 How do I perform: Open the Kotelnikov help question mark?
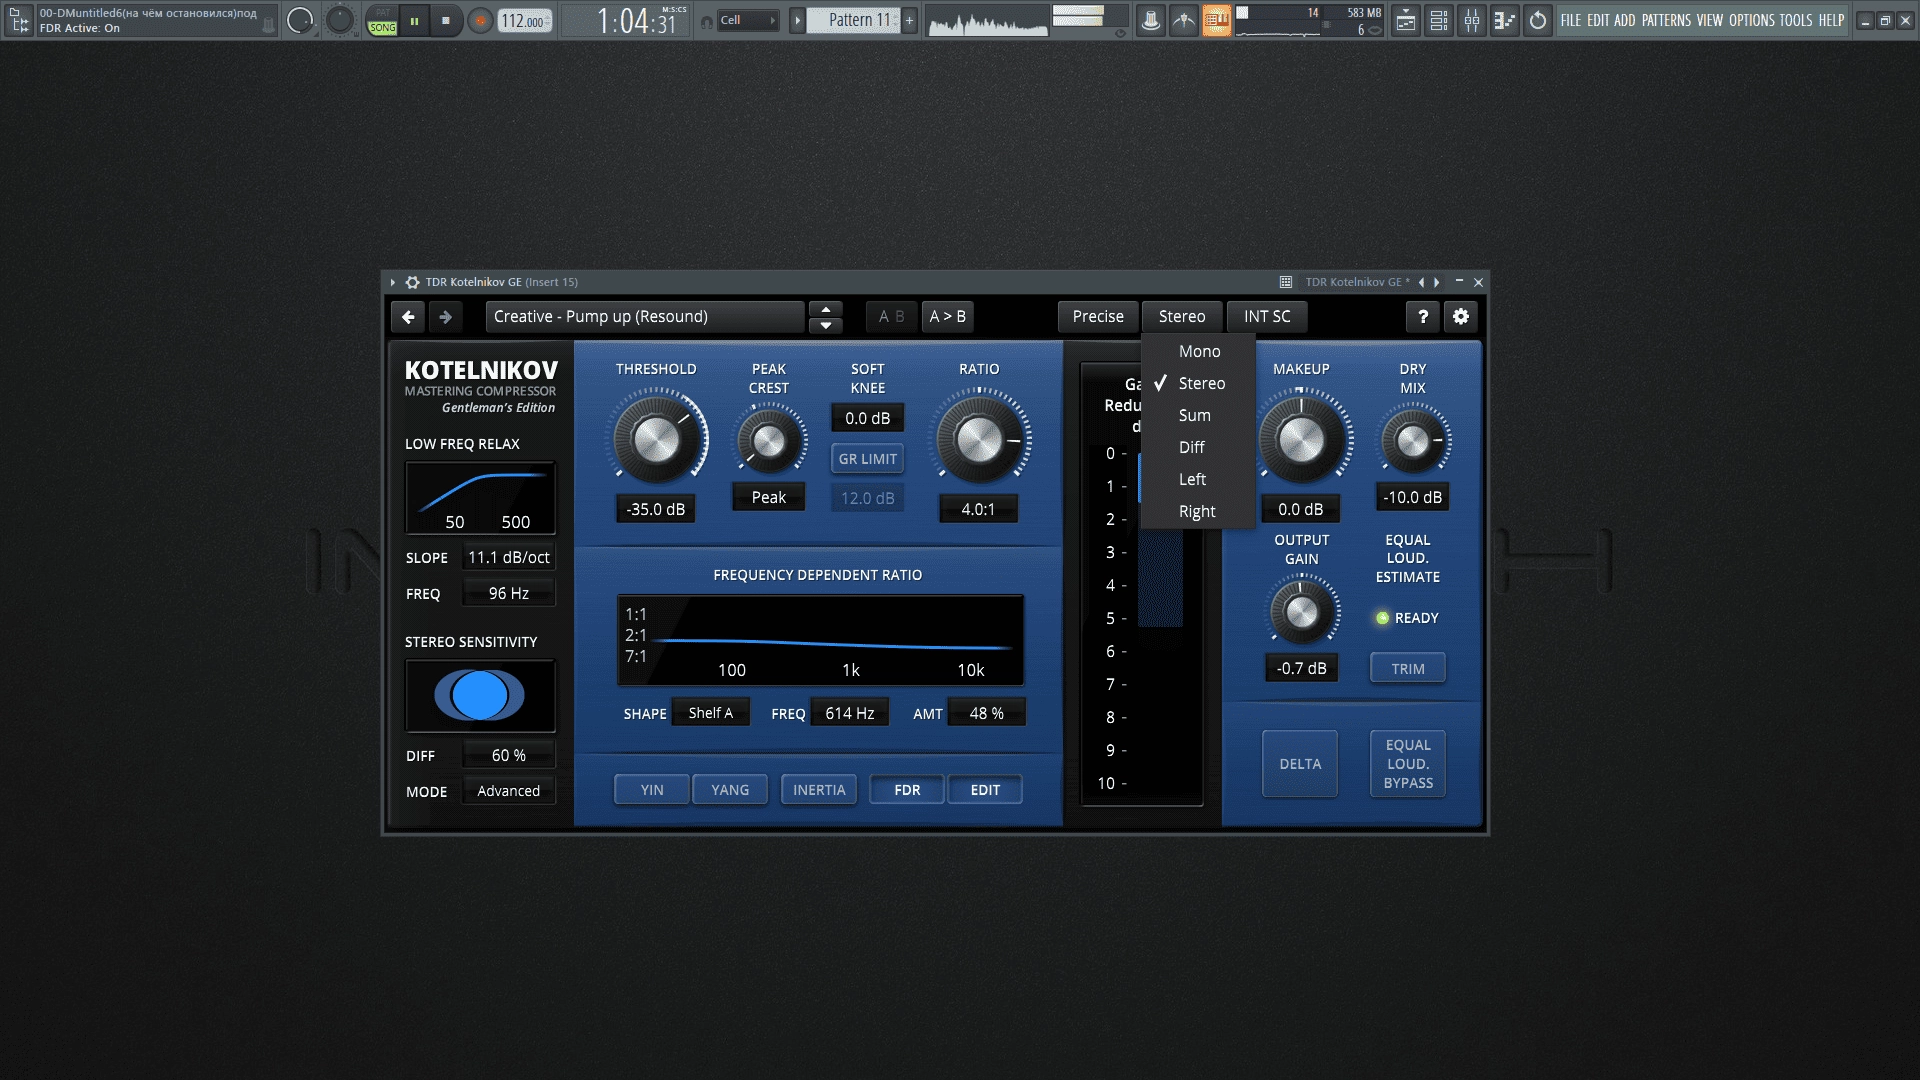(x=1423, y=317)
